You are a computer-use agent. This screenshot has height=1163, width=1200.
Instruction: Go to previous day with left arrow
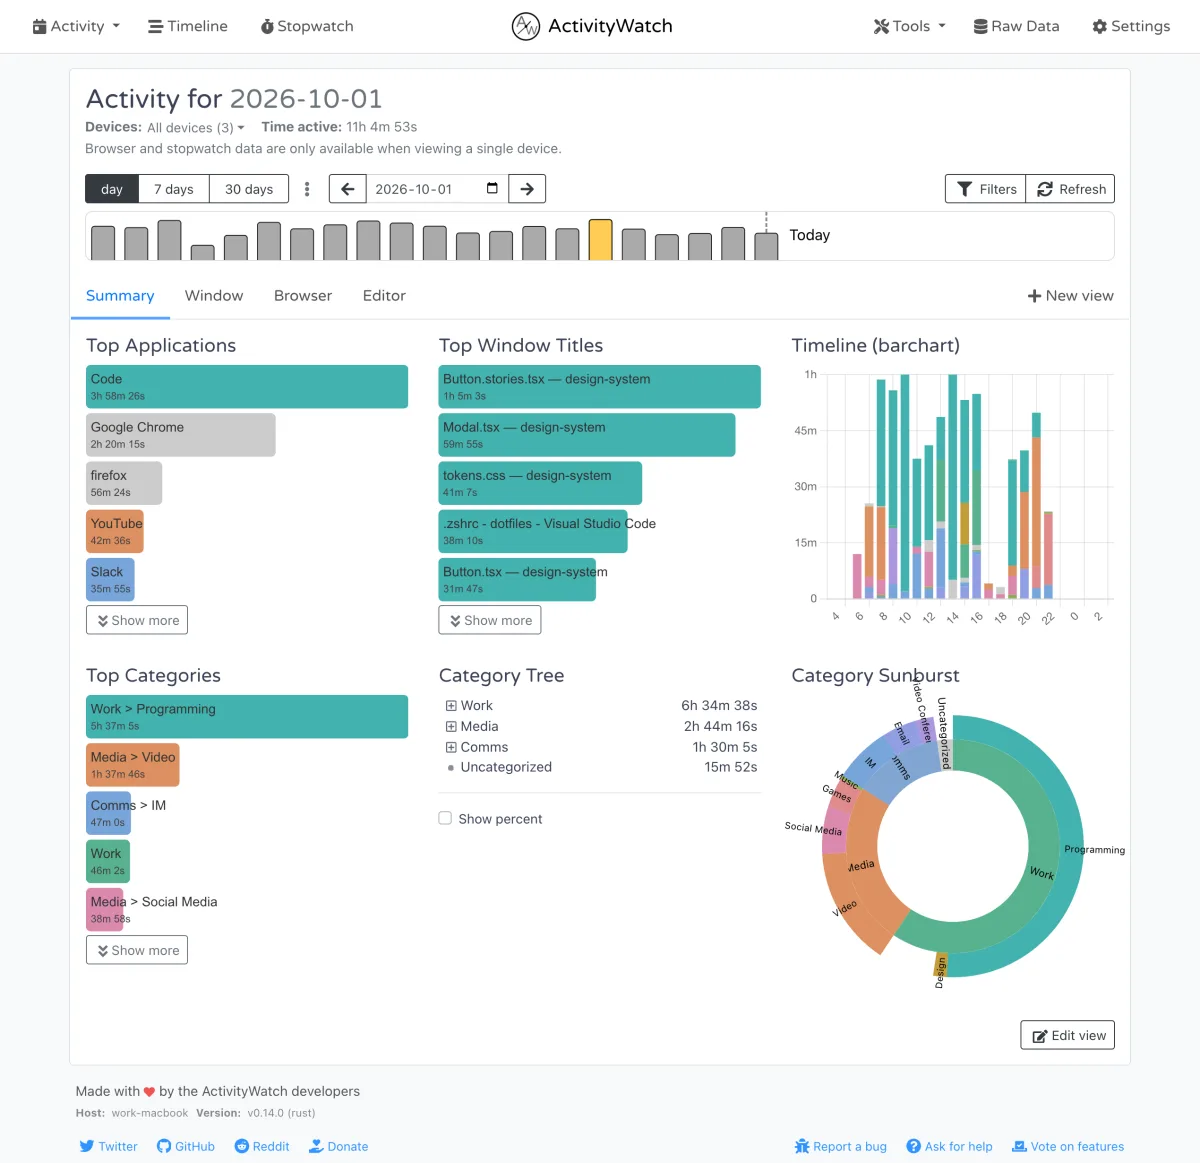point(348,189)
